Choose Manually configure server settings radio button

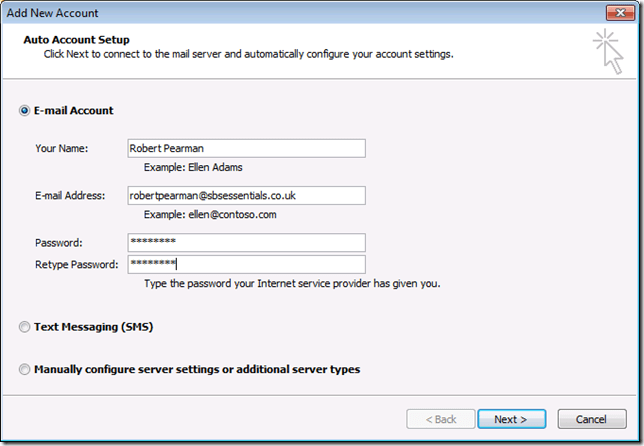pyautogui.click(x=24, y=369)
